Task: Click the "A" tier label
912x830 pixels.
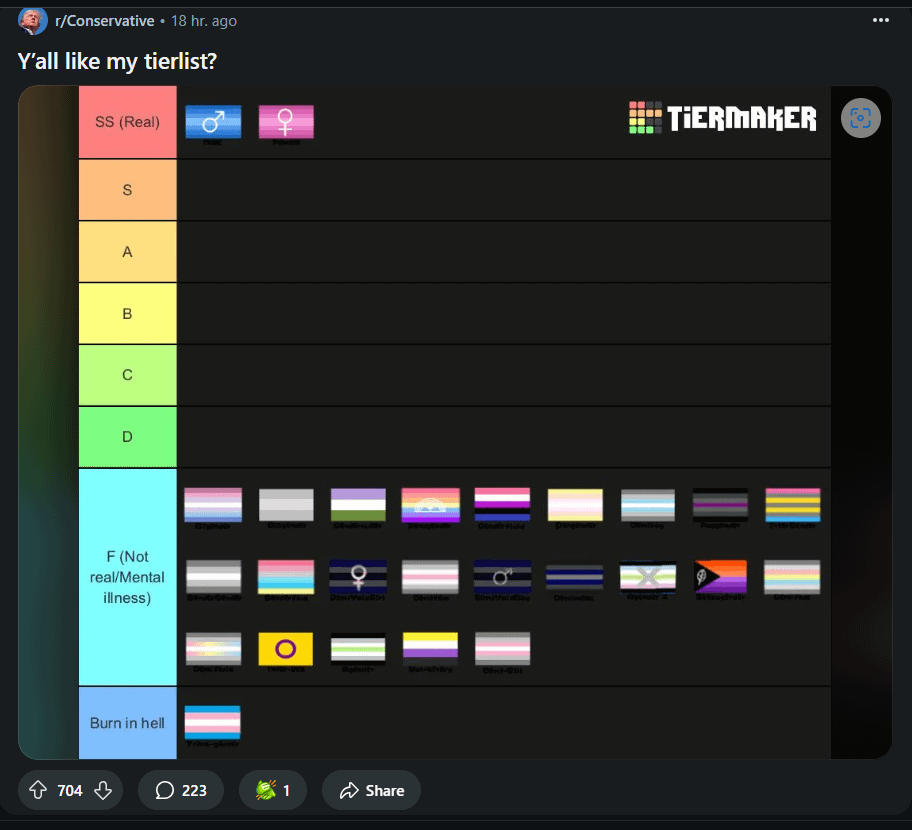Action: 127,252
